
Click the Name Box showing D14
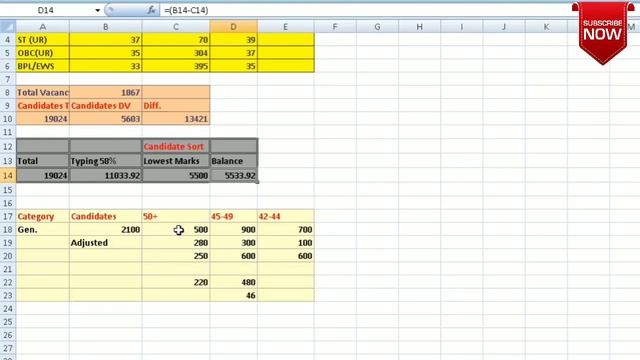pyautogui.click(x=46, y=10)
